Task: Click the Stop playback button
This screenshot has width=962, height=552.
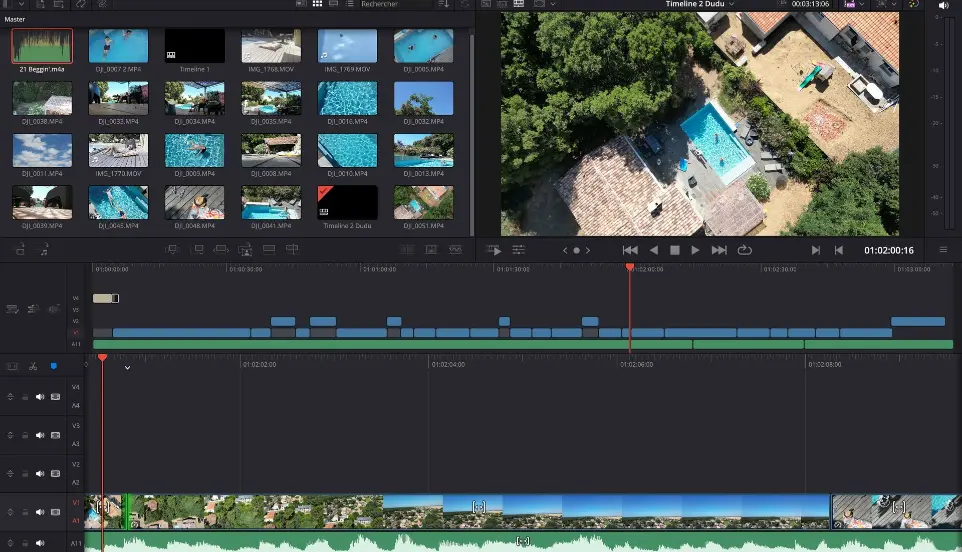Action: coord(674,250)
